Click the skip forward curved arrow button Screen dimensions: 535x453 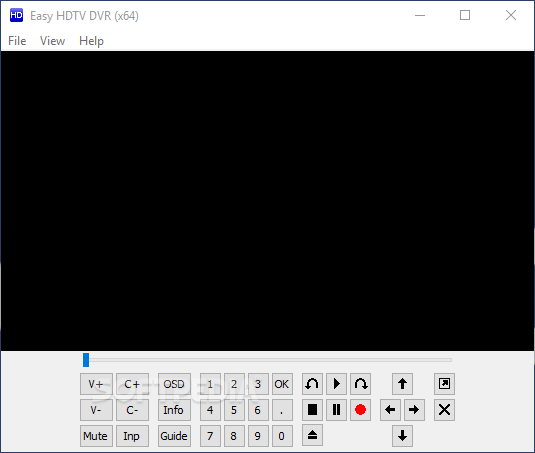361,384
